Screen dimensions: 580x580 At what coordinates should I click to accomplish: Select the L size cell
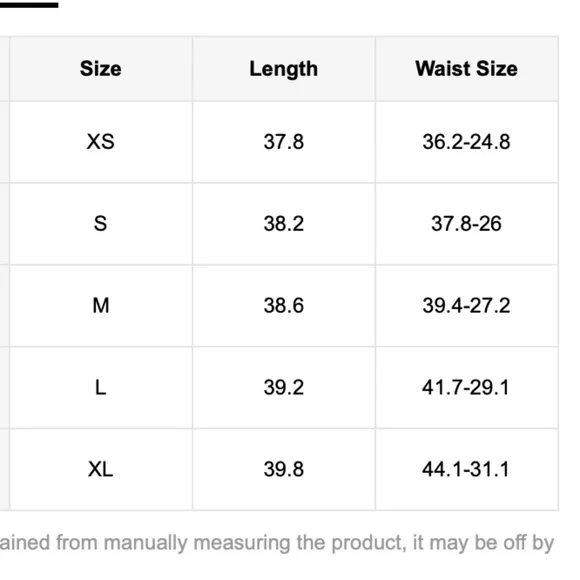coord(101,388)
